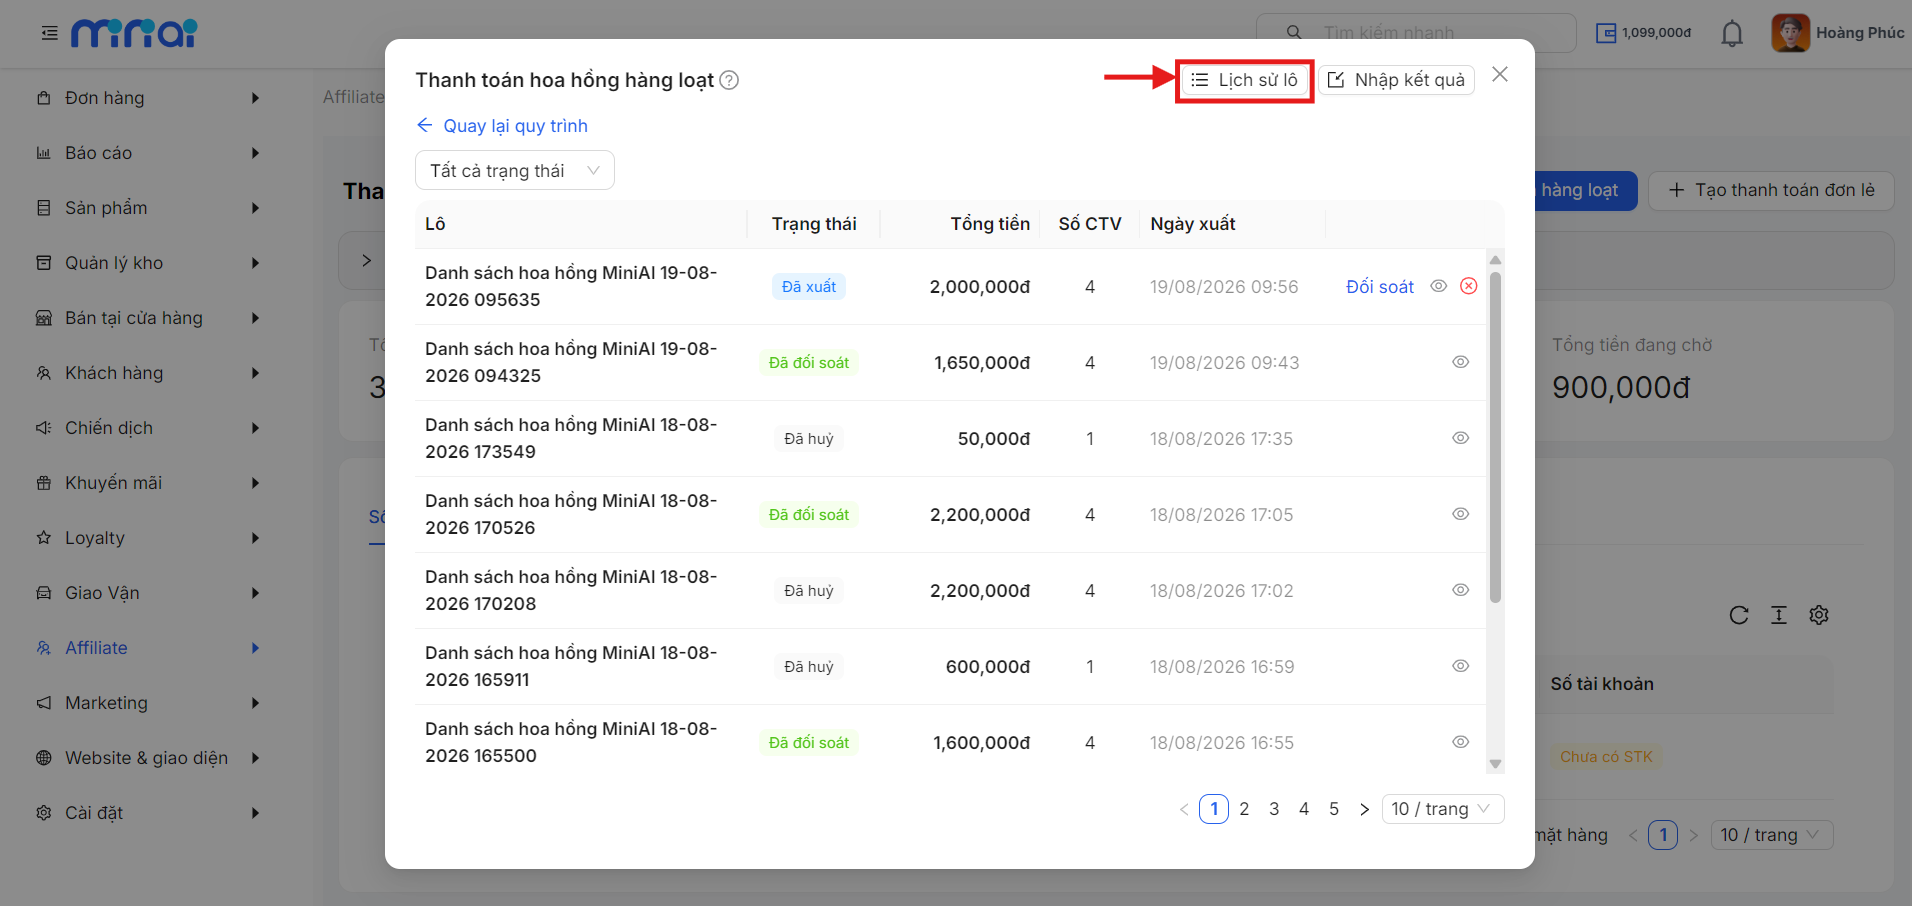This screenshot has height=906, width=1912.
Task: Go to page 3 in the modal pagination
Action: (x=1274, y=809)
